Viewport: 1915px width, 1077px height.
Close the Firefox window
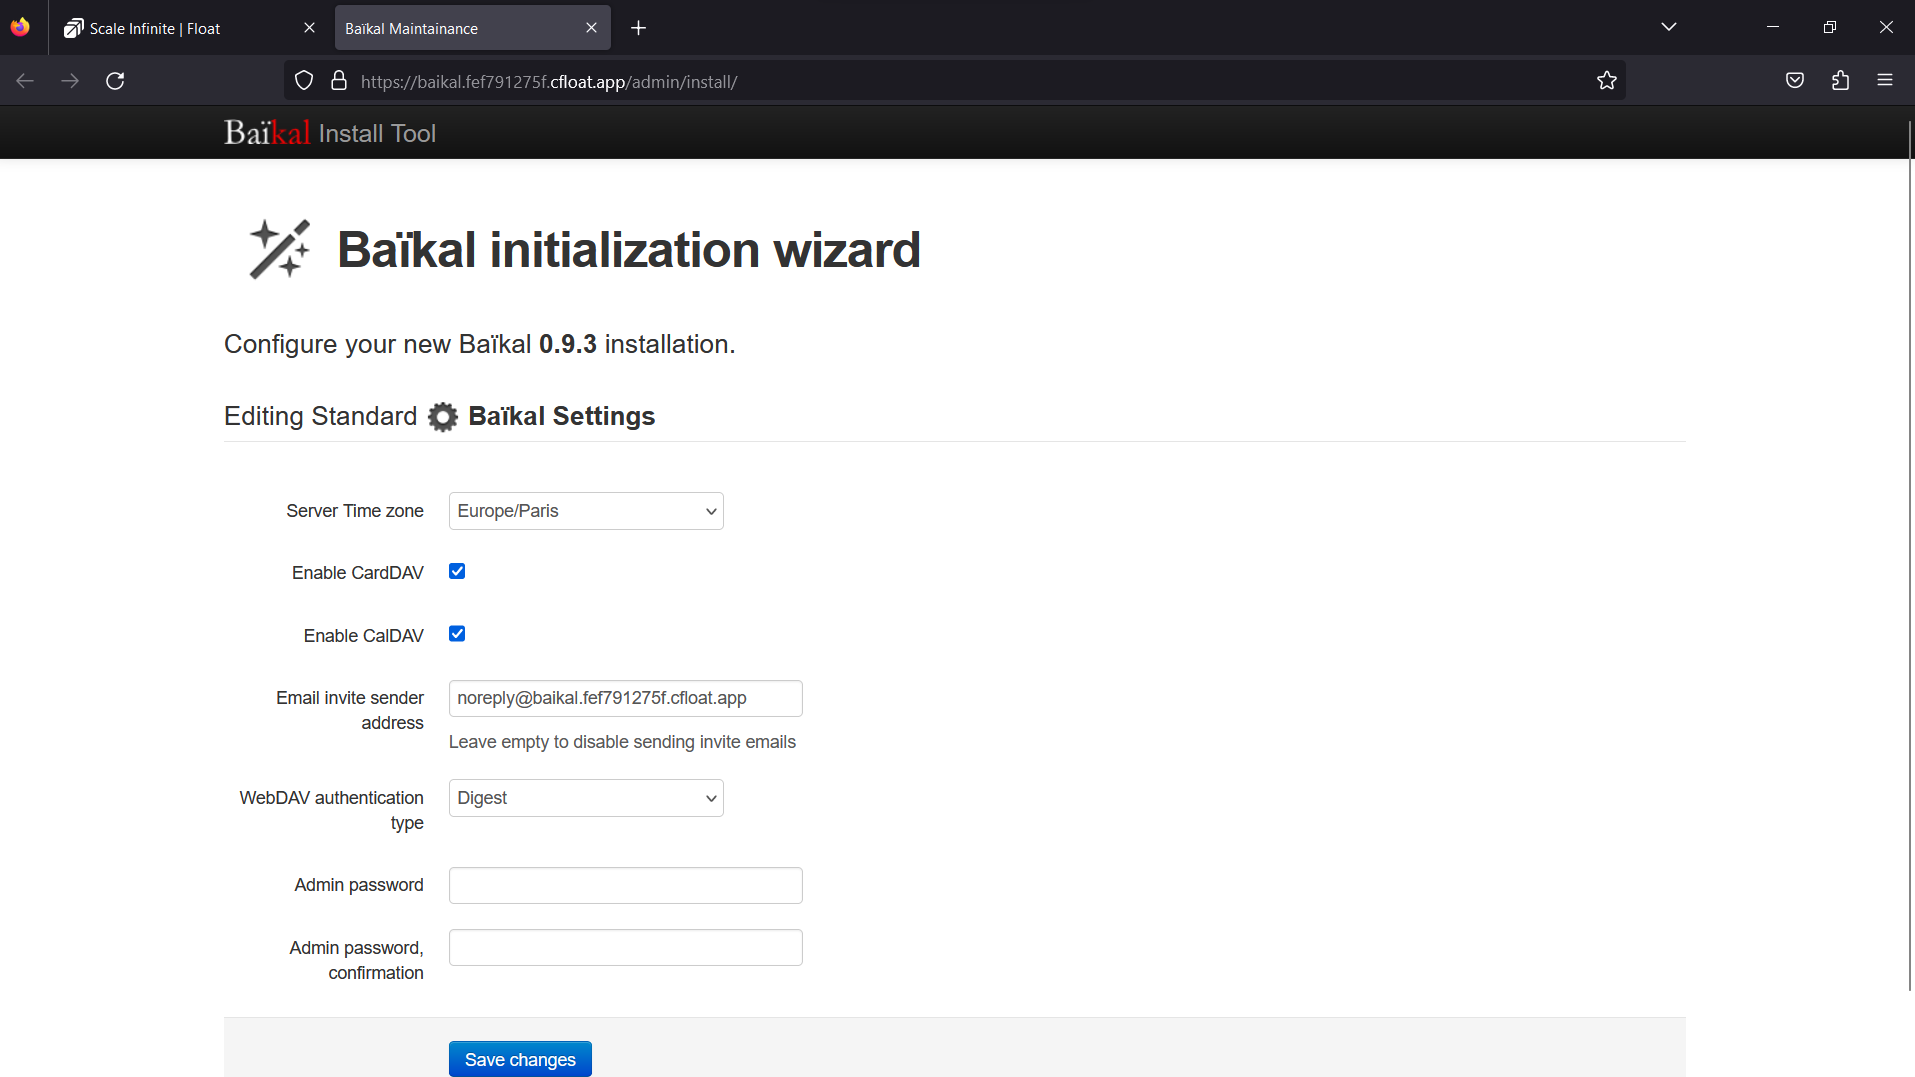click(x=1886, y=27)
